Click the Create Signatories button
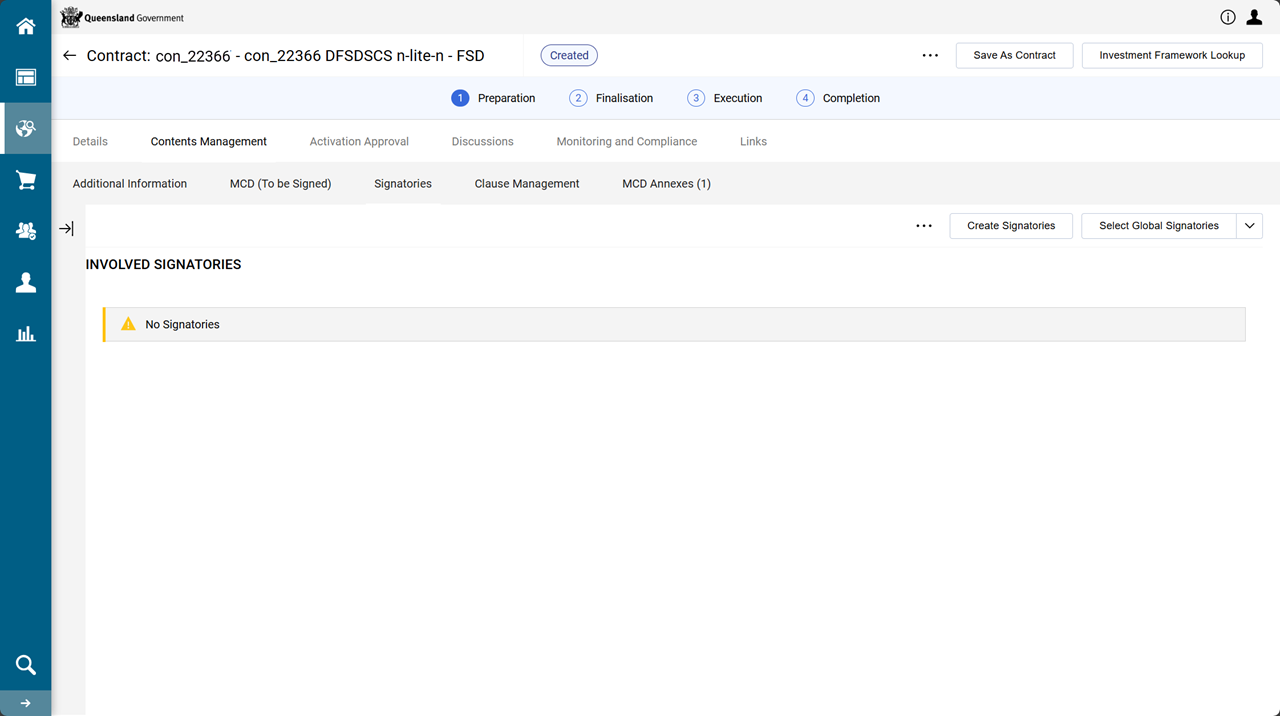 pyautogui.click(x=1010, y=226)
